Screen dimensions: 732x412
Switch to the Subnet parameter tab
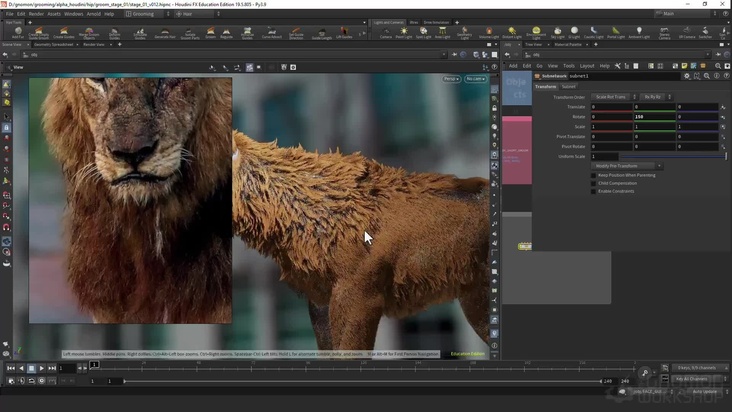569,87
